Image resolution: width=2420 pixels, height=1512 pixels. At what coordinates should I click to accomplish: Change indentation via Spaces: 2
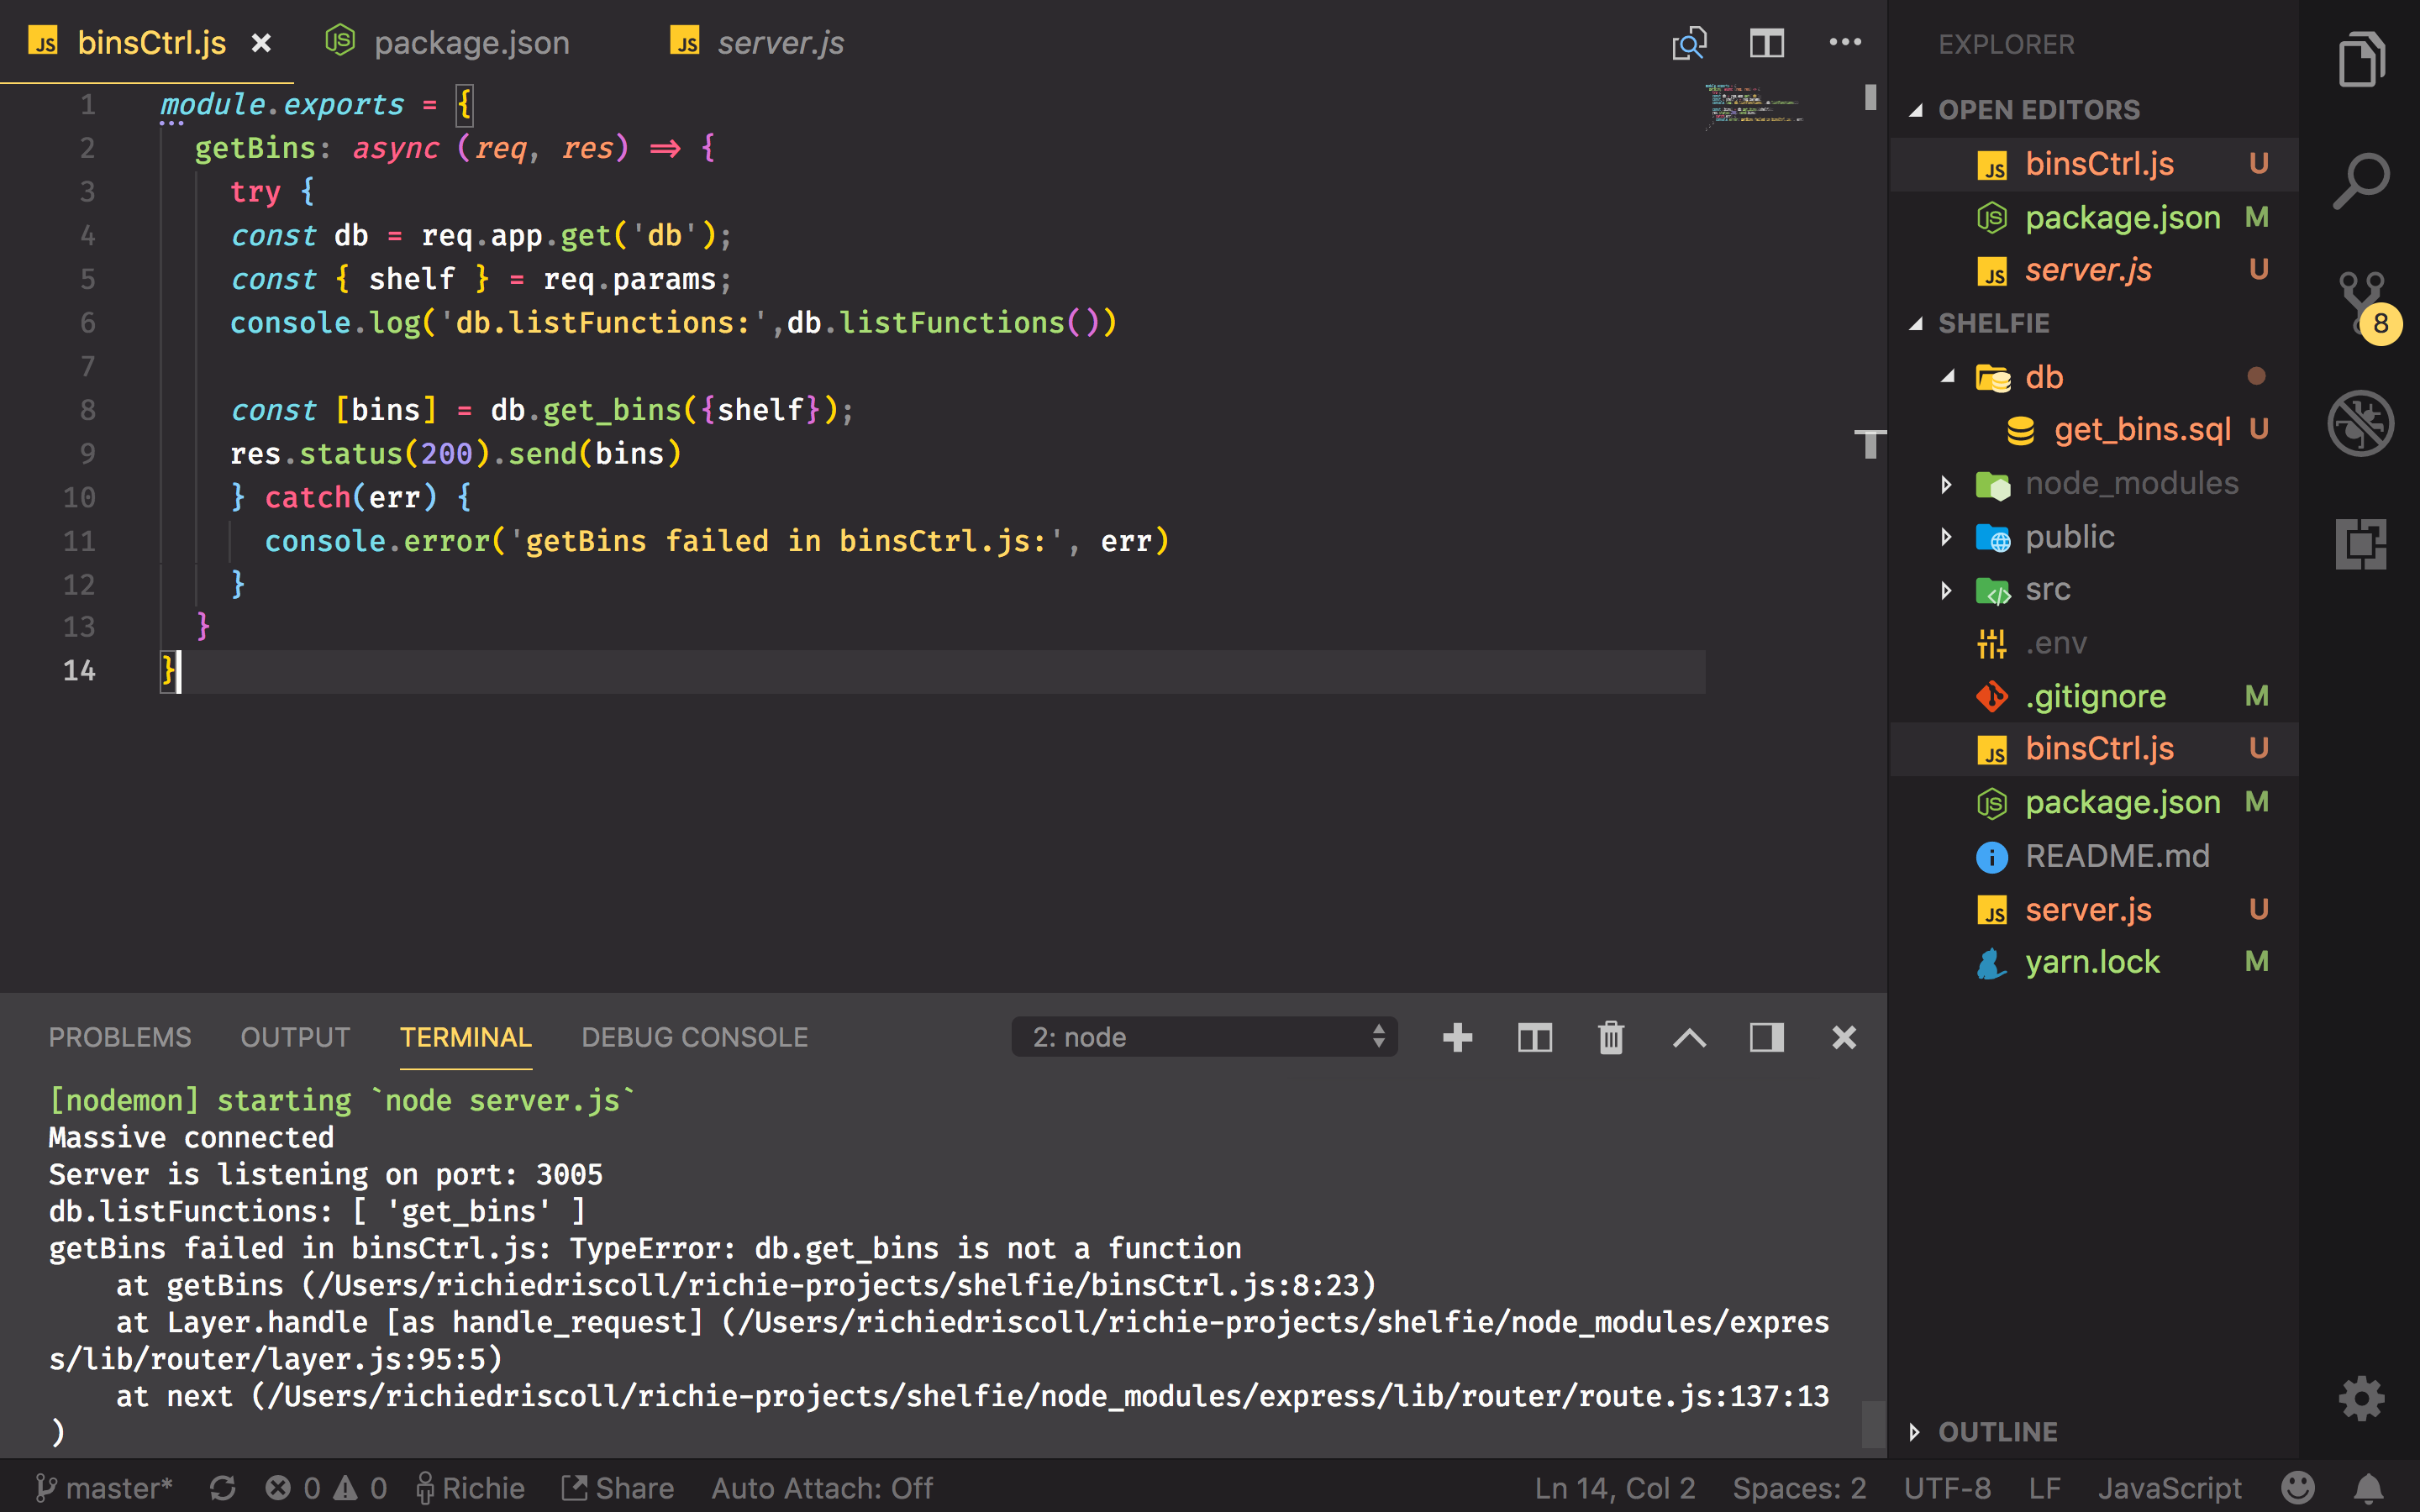pyautogui.click(x=1799, y=1488)
